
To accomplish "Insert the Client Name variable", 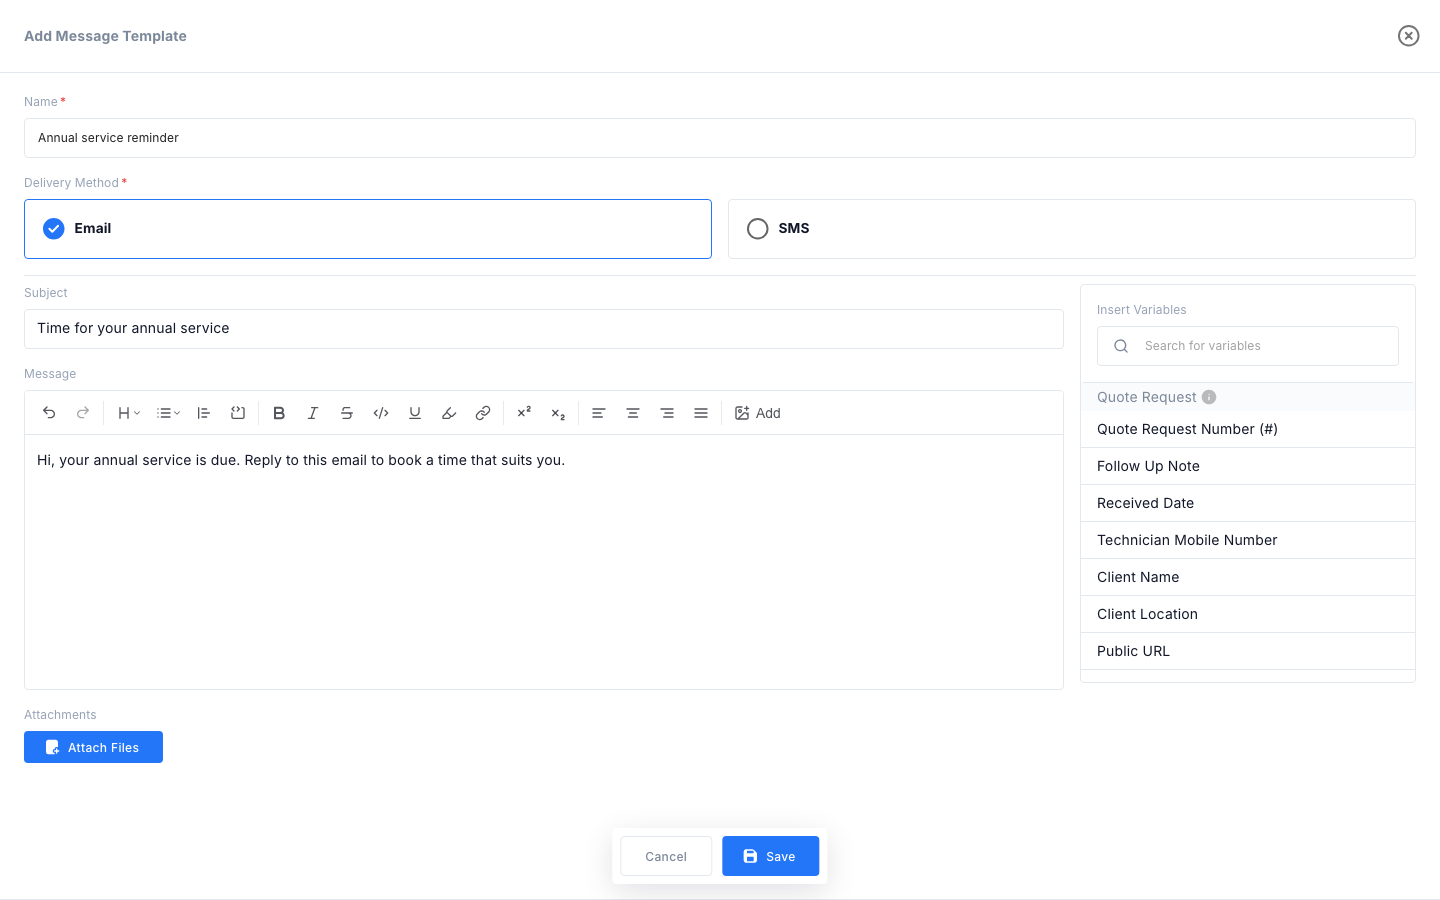I will pos(1248,577).
